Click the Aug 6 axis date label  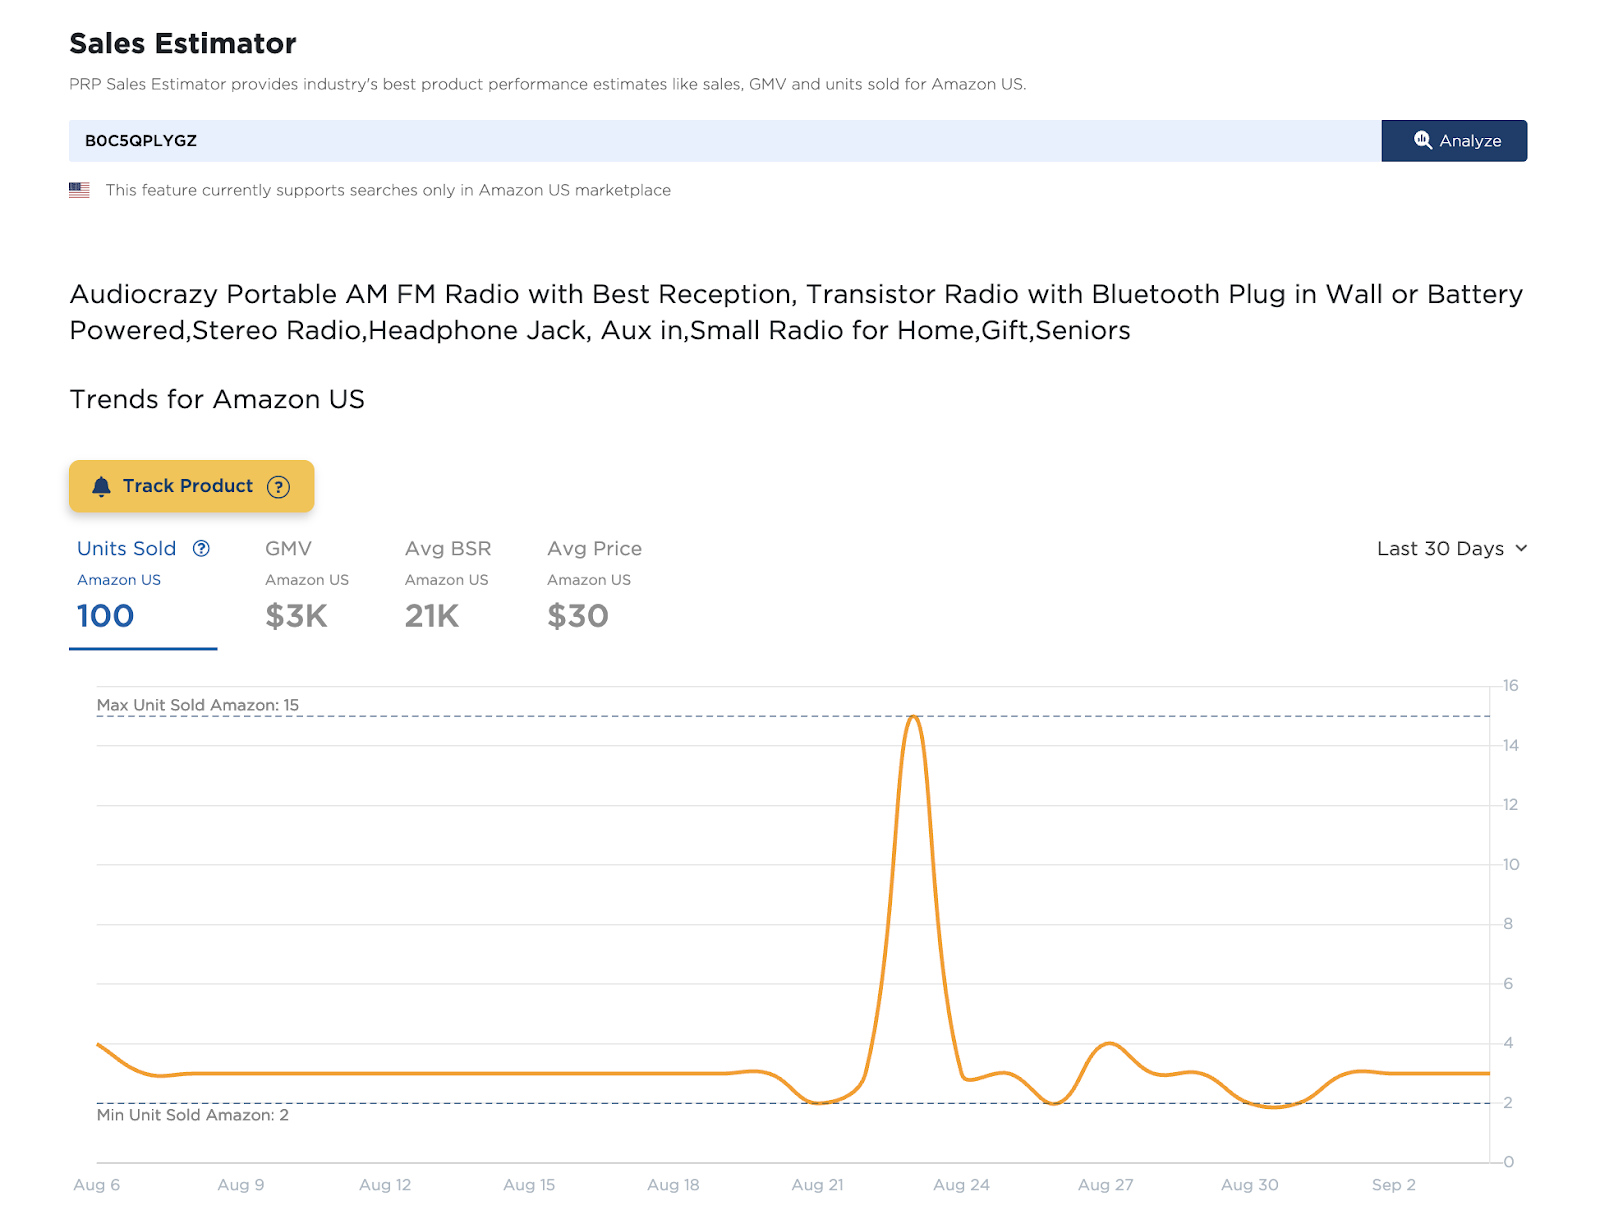(97, 1185)
